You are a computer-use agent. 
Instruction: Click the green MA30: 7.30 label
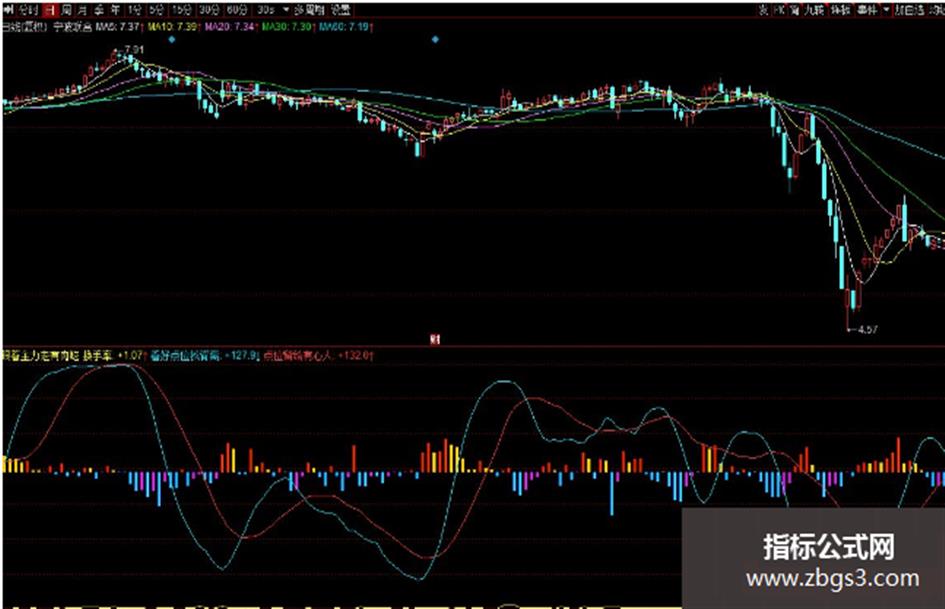(x=287, y=27)
